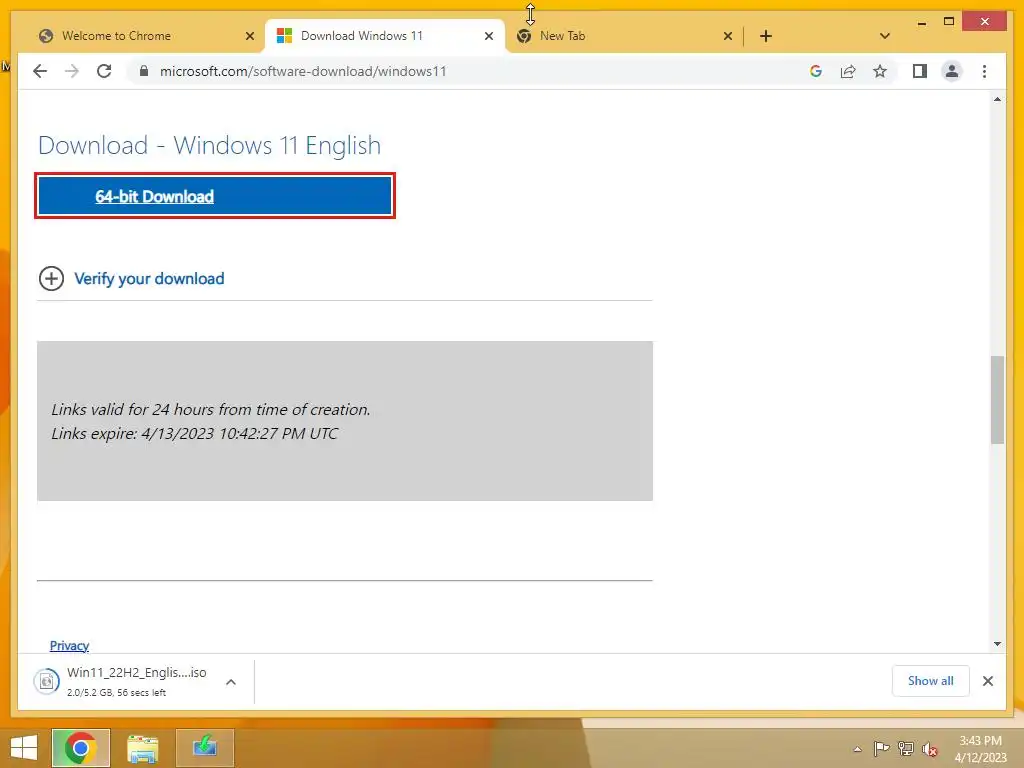
Task: Click the Verify your download link
Action: [149, 279]
